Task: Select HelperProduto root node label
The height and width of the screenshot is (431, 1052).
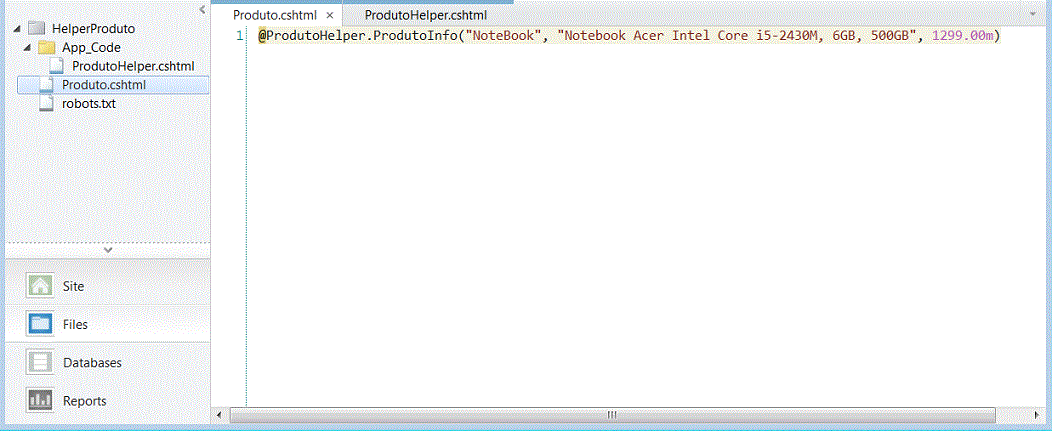Action: click(x=93, y=29)
